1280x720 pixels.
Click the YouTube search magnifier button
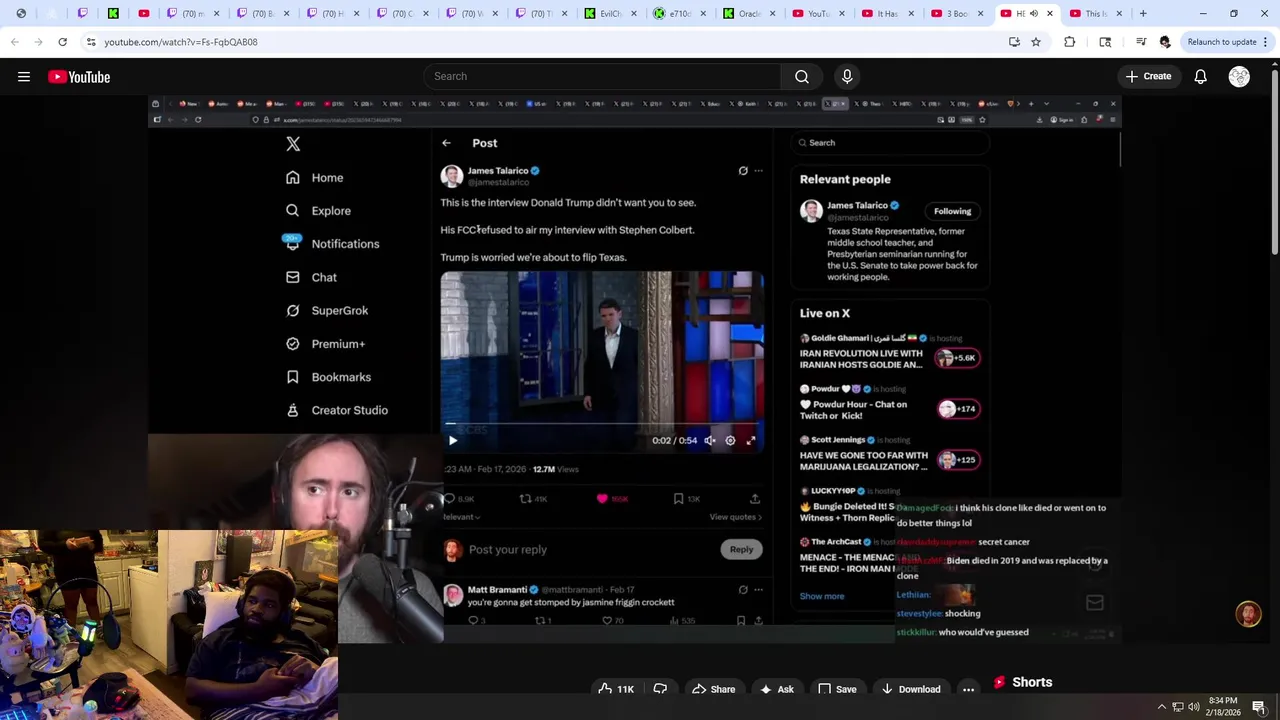point(802,76)
